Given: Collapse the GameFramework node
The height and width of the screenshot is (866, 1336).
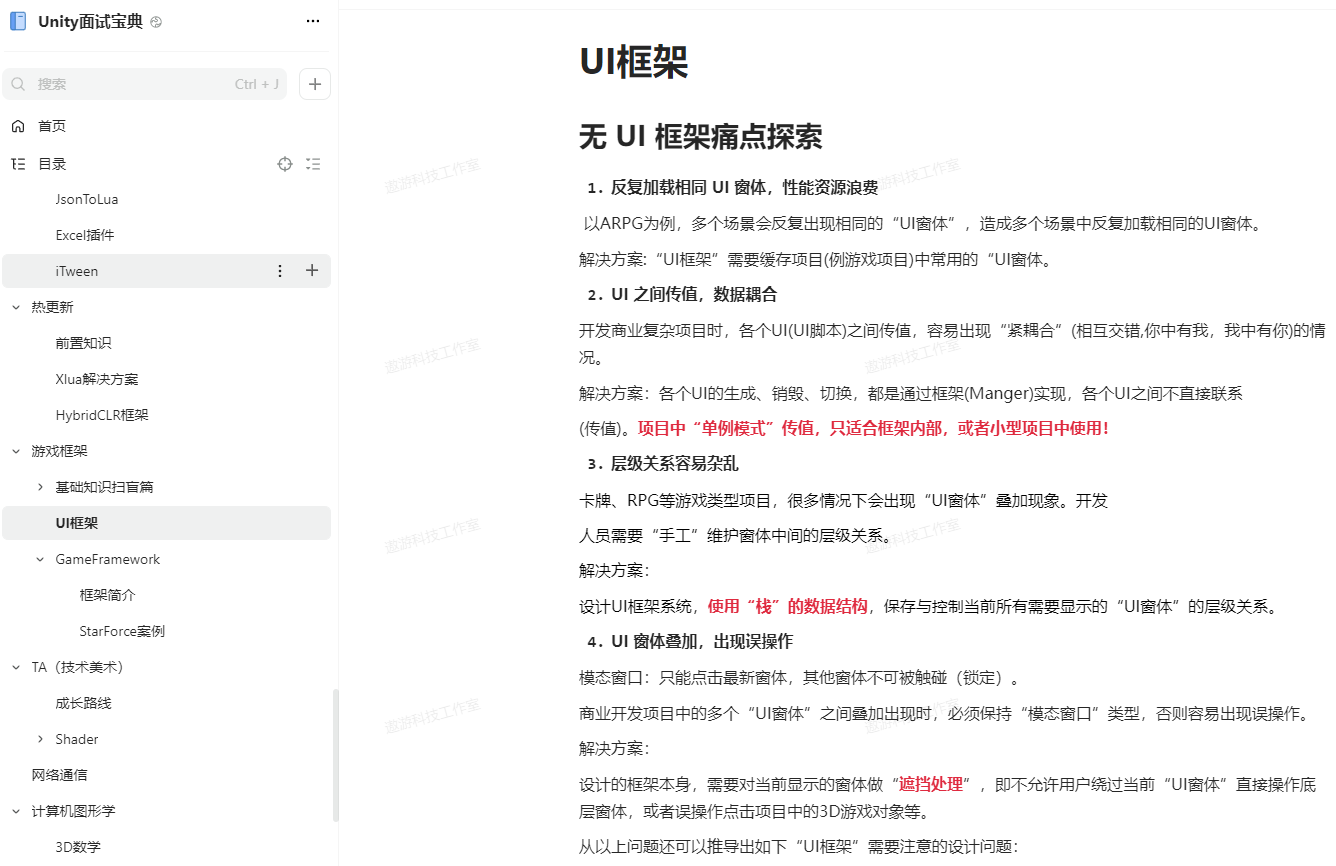Looking at the screenshot, I should [40, 559].
